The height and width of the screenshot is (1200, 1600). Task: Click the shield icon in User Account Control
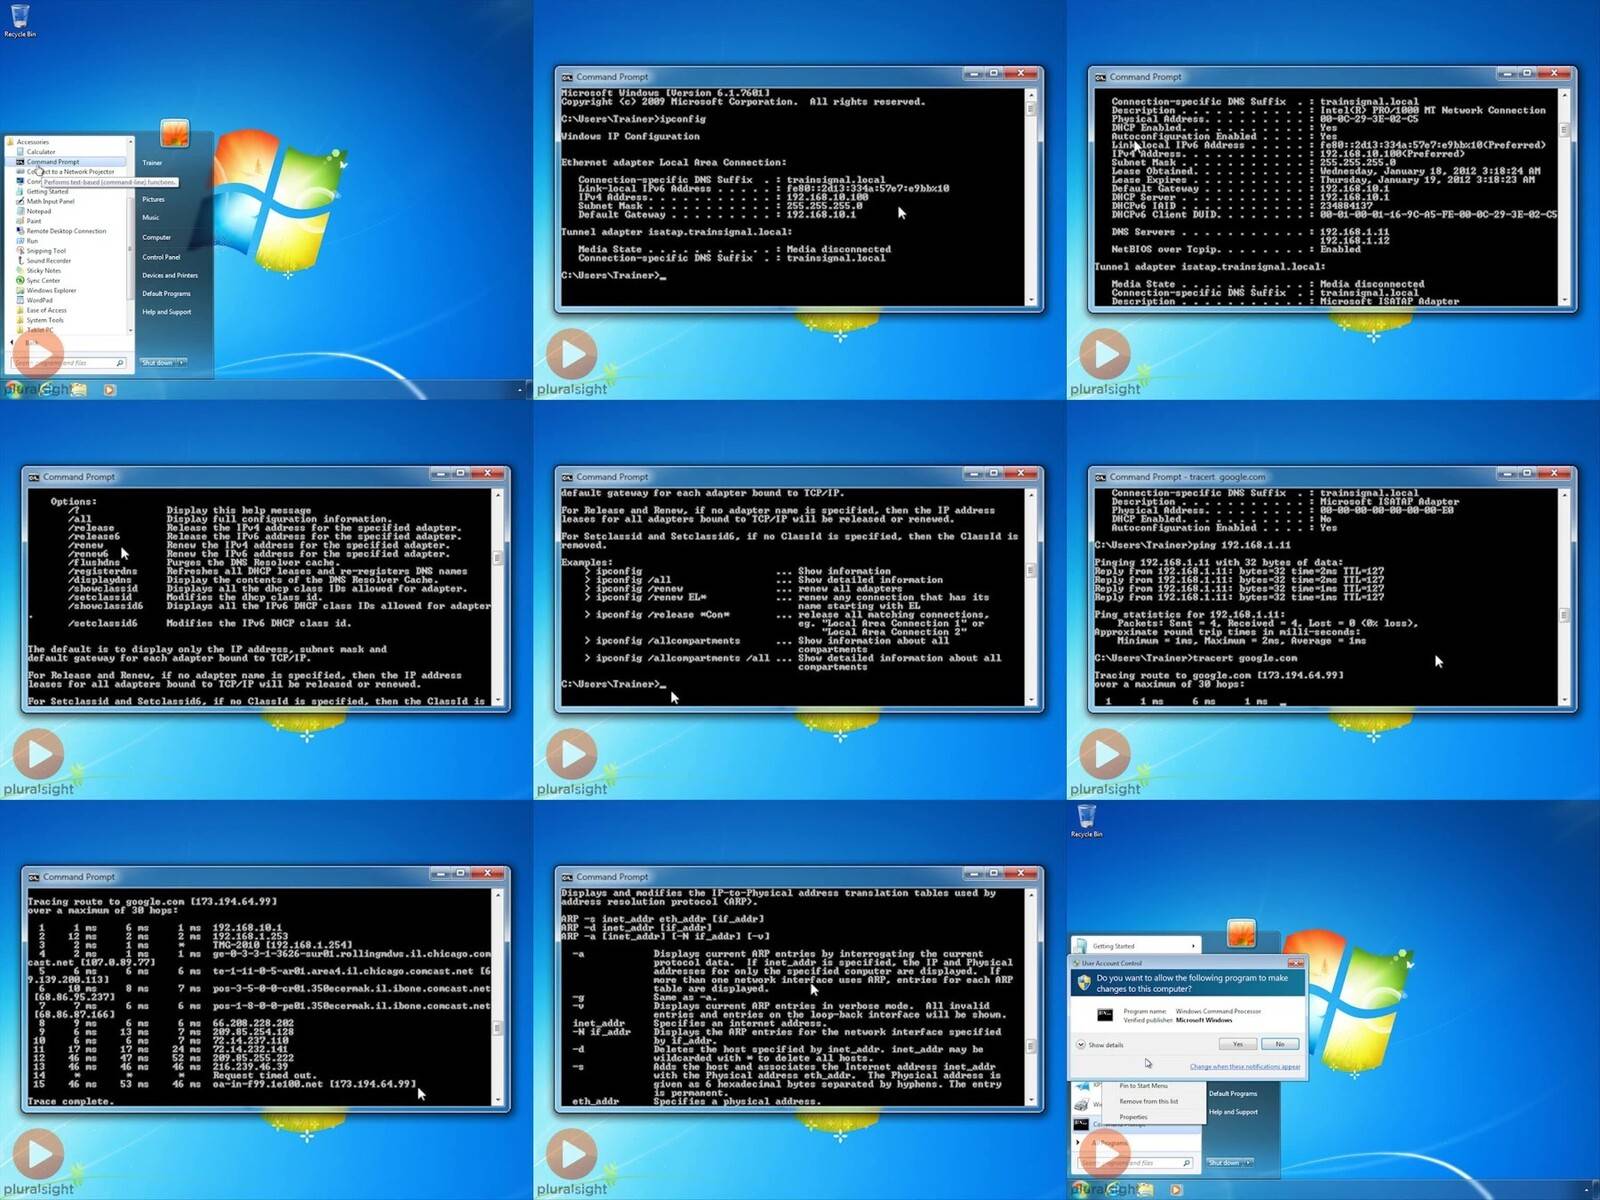pyautogui.click(x=1084, y=982)
